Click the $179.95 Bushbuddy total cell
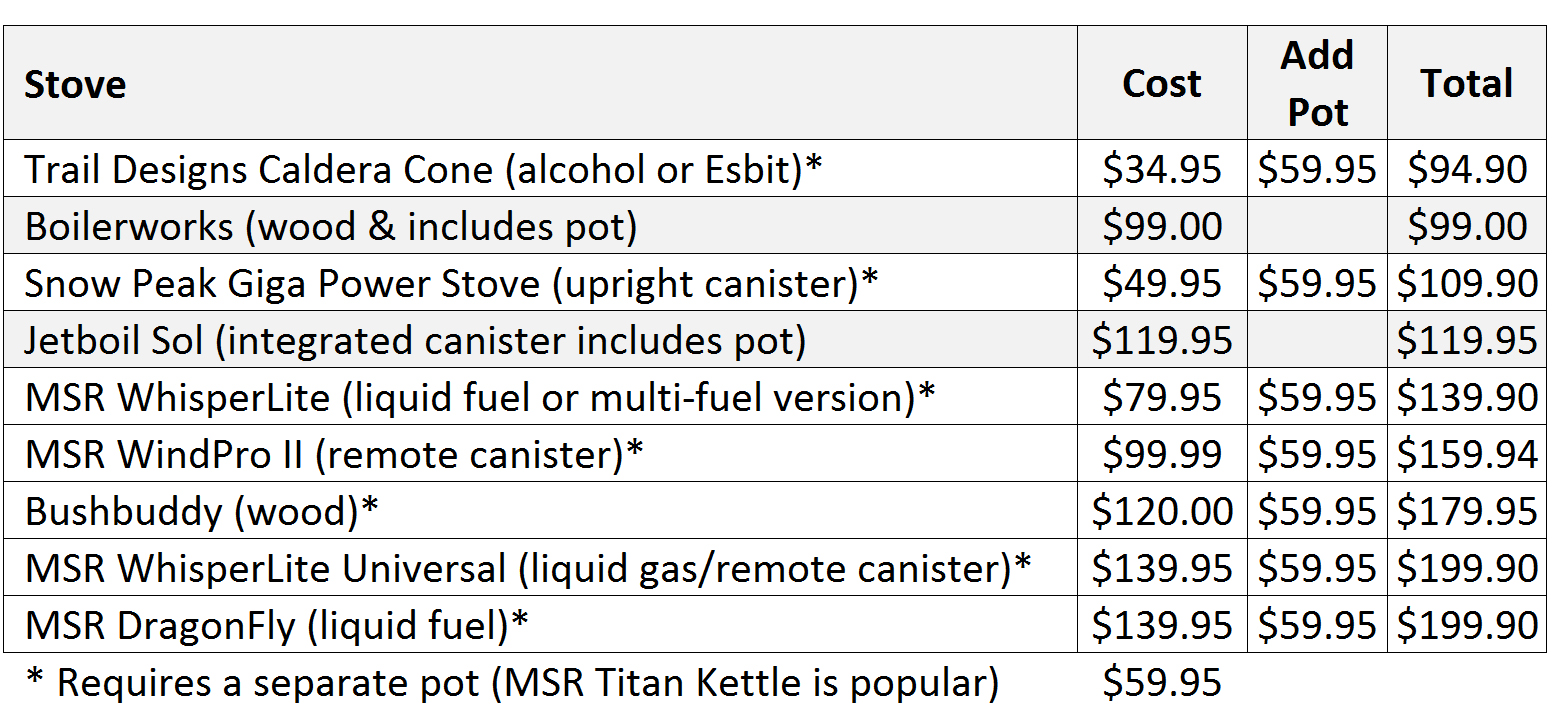The image size is (1563, 707). [1467, 512]
